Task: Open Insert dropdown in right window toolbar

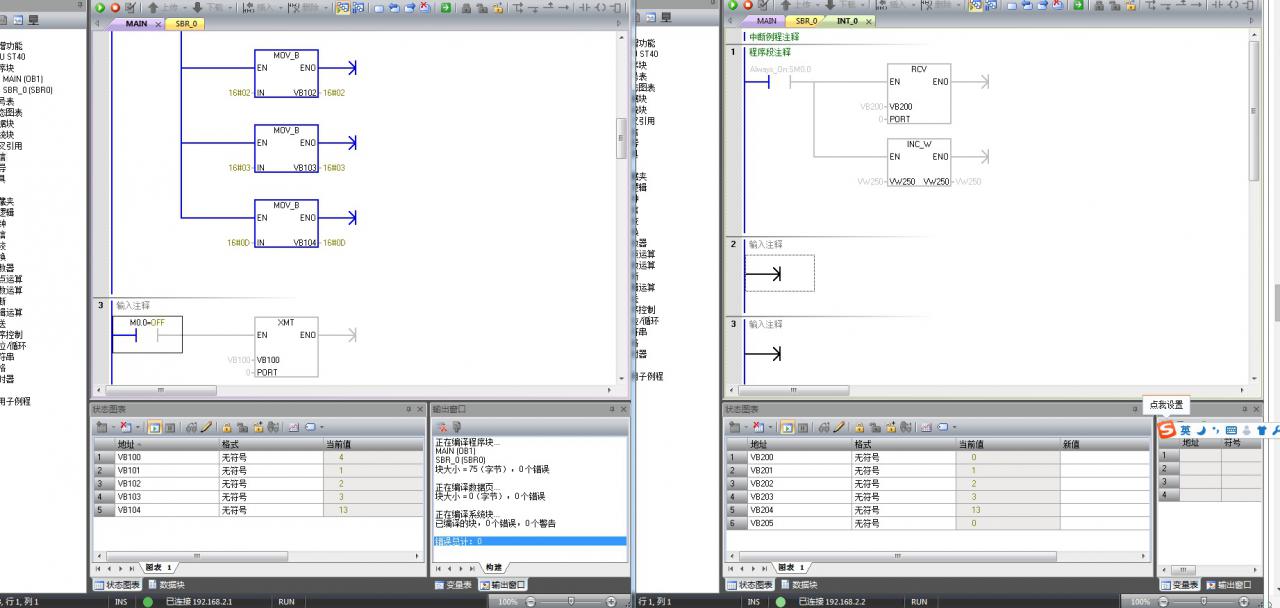Action: tap(914, 7)
